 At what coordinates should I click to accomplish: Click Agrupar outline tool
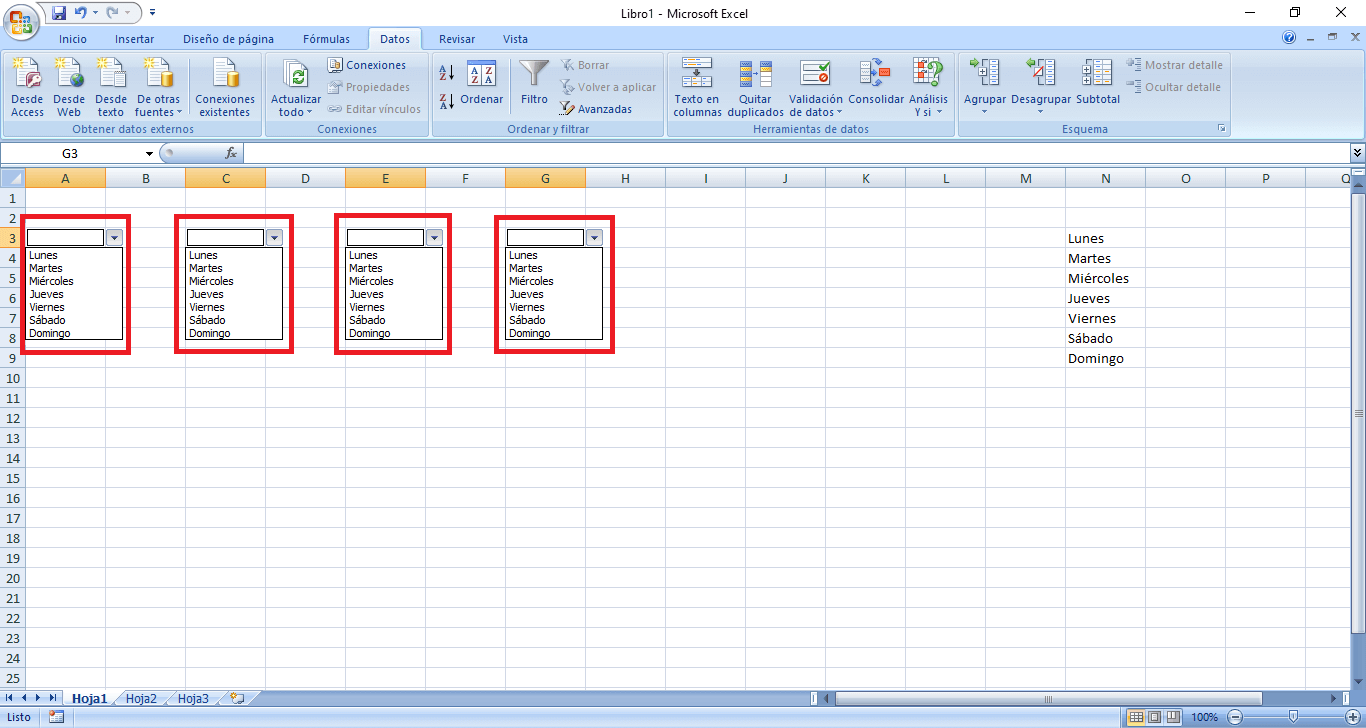[985, 88]
